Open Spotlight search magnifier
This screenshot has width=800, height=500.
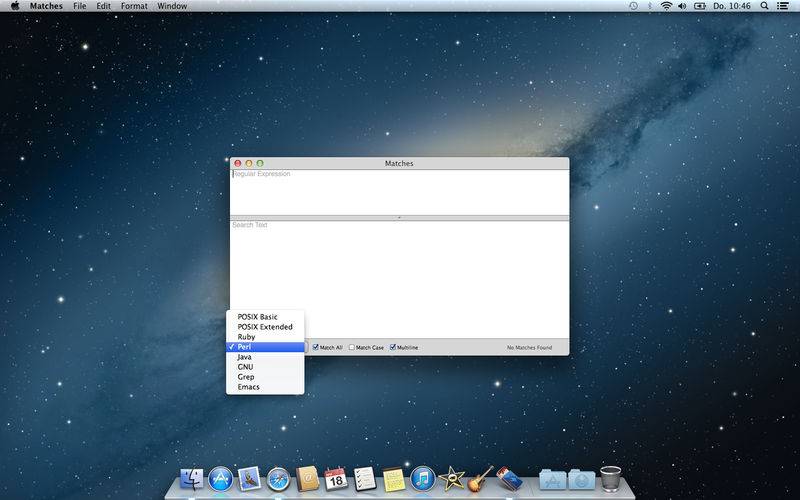(764, 6)
